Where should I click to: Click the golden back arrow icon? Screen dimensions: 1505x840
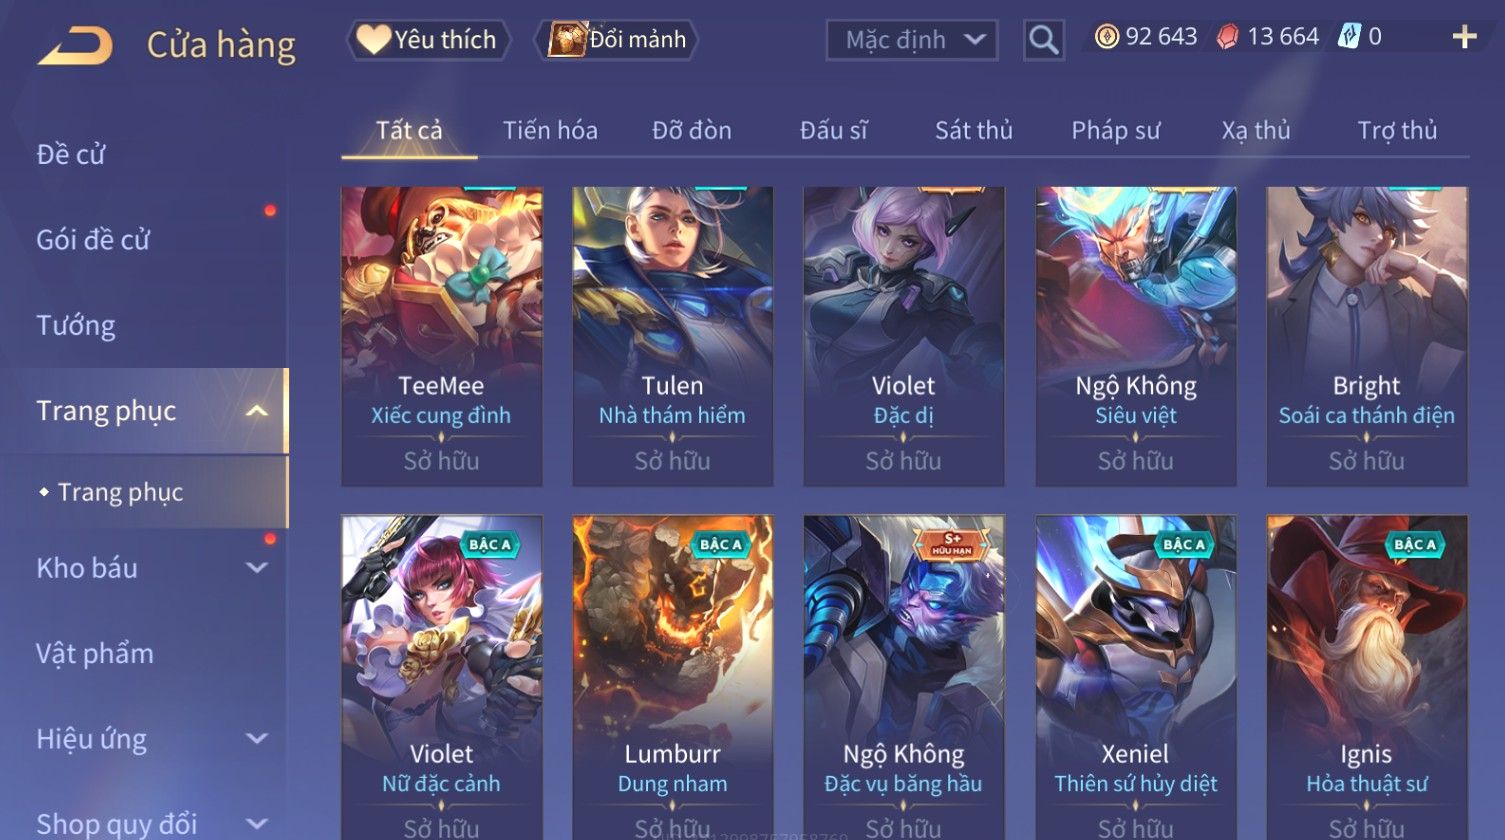[x=76, y=46]
